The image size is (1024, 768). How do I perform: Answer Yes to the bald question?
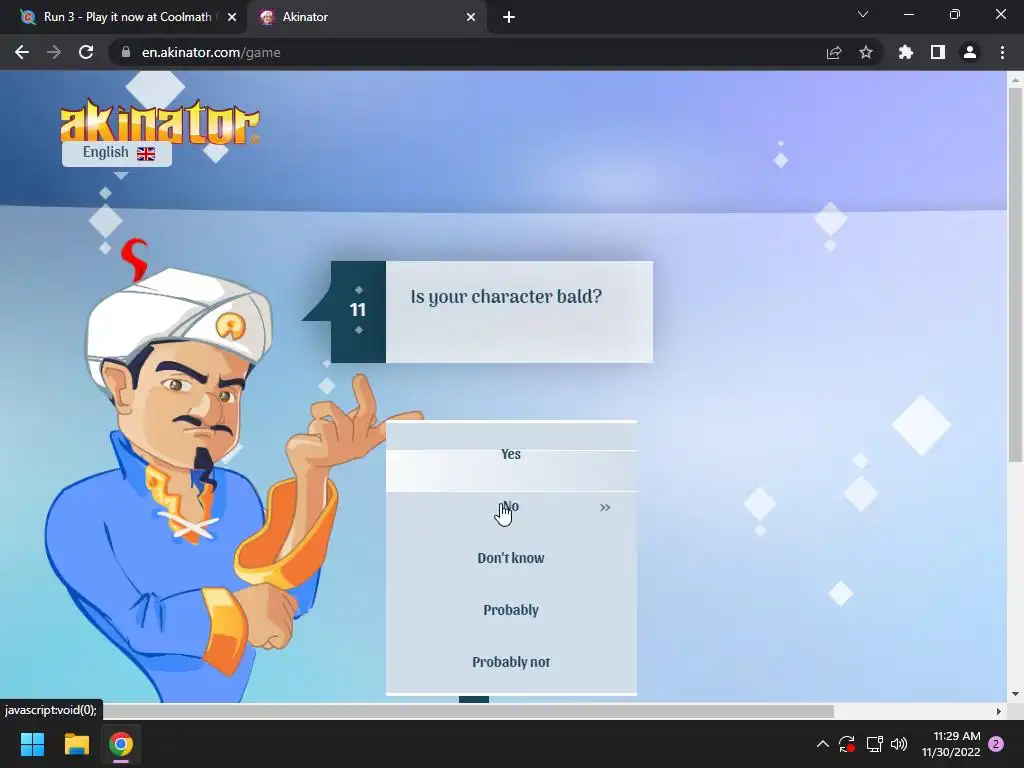pyautogui.click(x=511, y=455)
